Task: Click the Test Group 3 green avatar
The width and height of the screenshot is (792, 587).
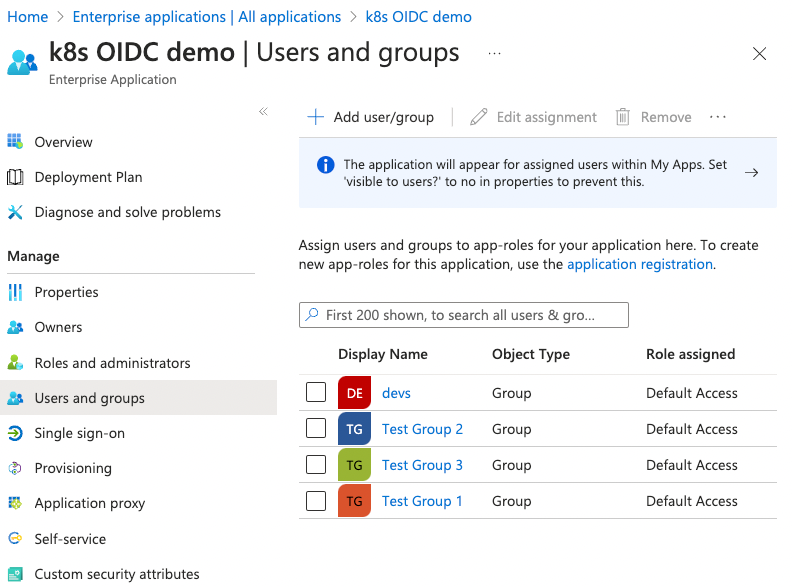Action: 354,465
